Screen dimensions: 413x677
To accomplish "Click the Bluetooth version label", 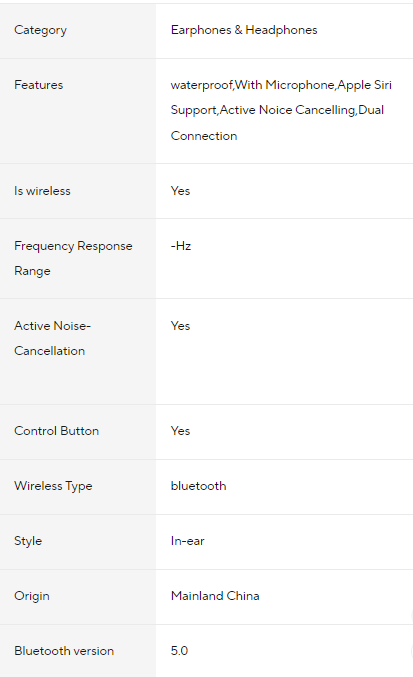I will click(x=64, y=651).
